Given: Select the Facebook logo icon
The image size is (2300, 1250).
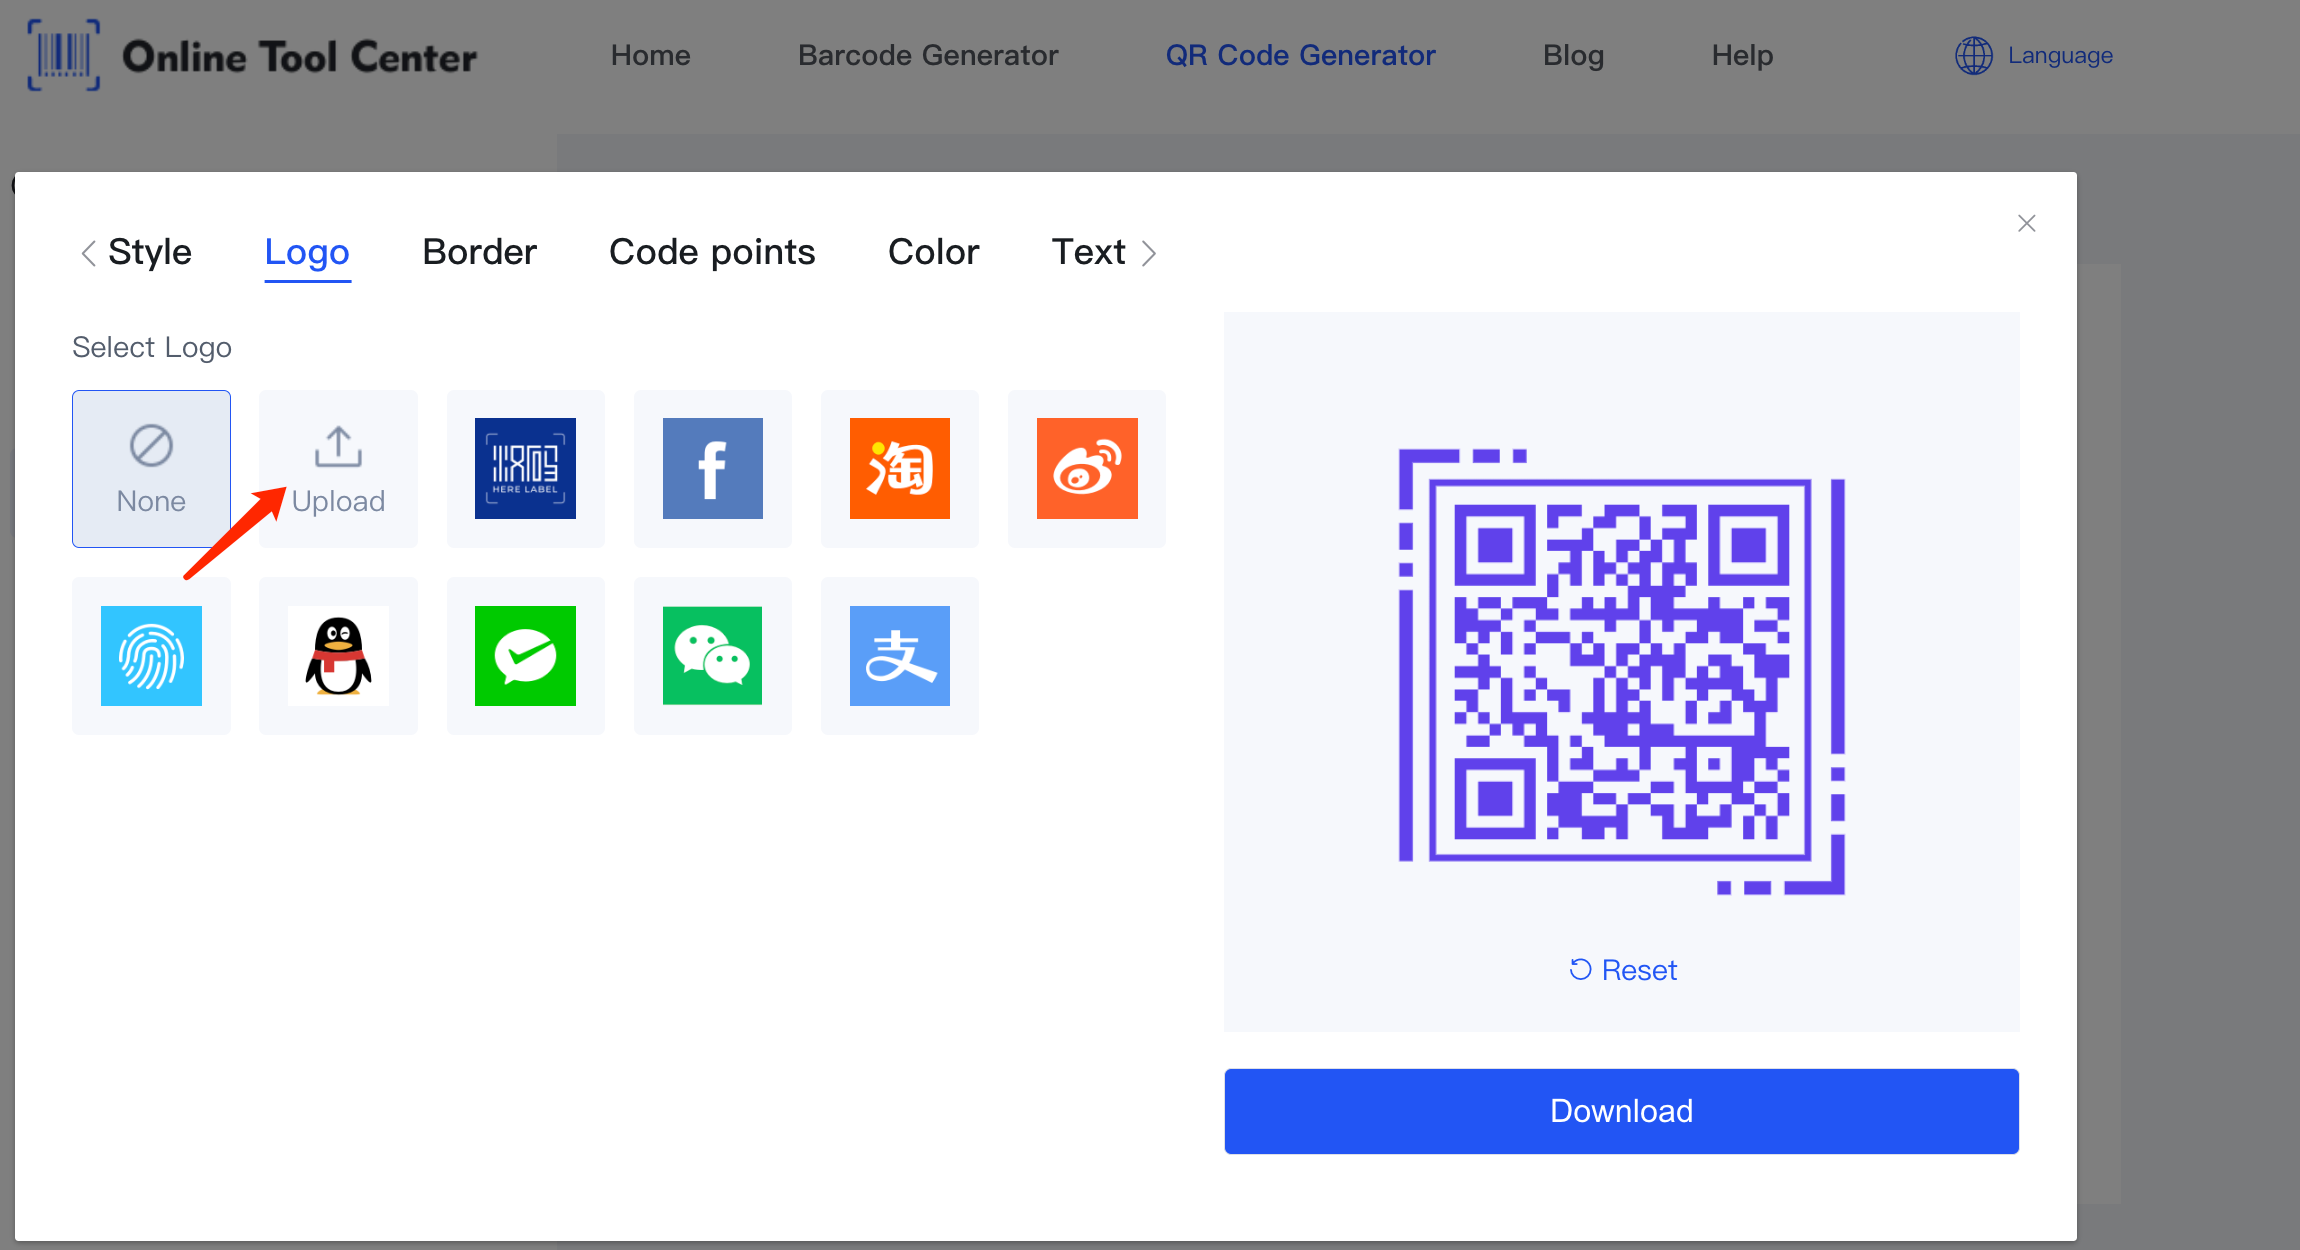Looking at the screenshot, I should coord(712,466).
